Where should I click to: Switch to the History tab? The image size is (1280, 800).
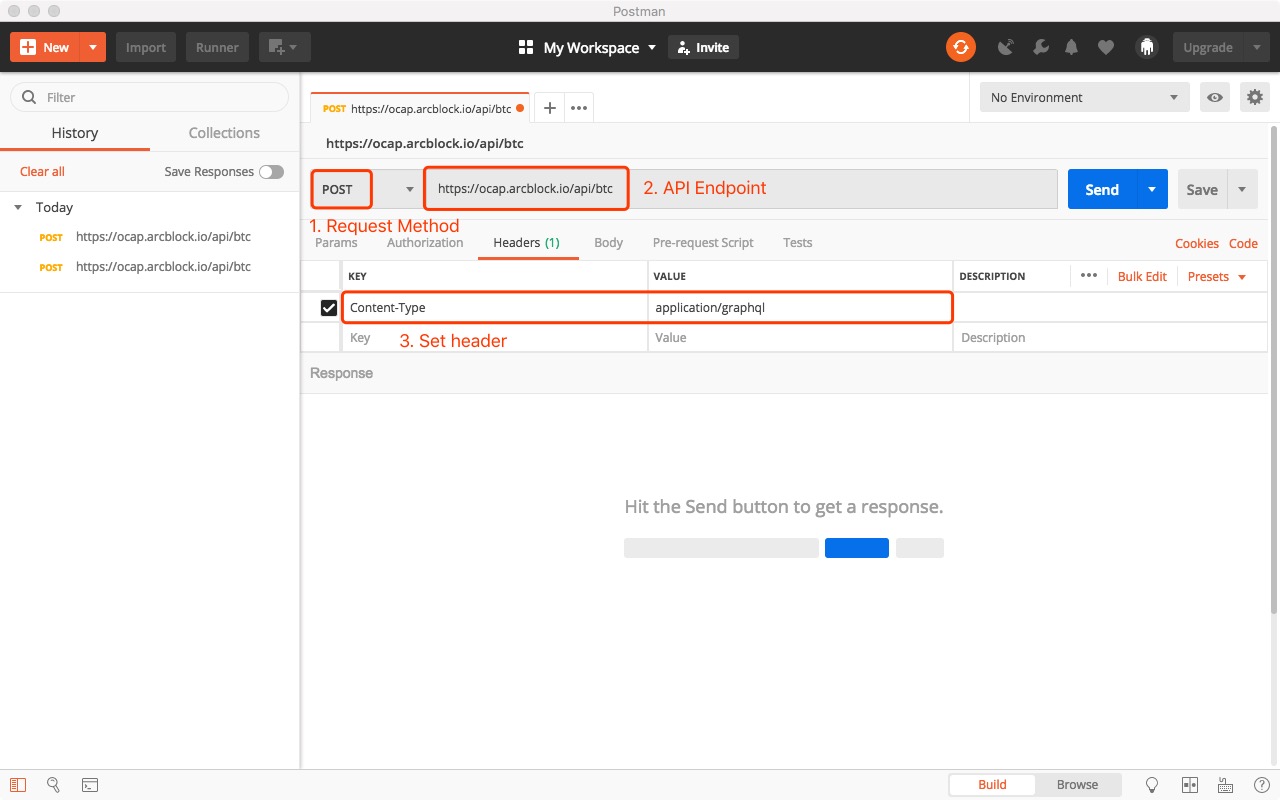tap(75, 133)
